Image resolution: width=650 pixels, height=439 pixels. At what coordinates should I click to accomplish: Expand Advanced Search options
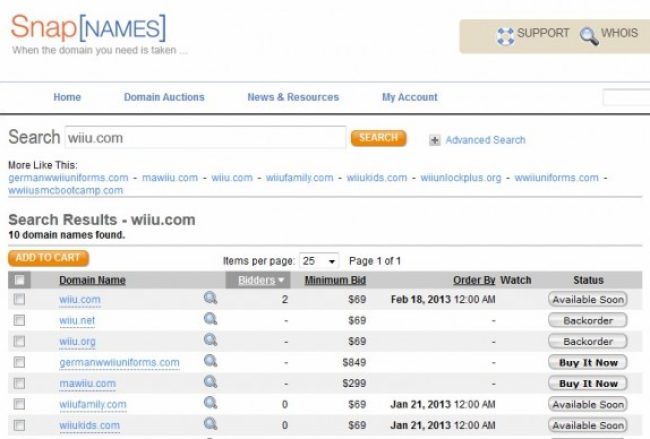point(485,140)
